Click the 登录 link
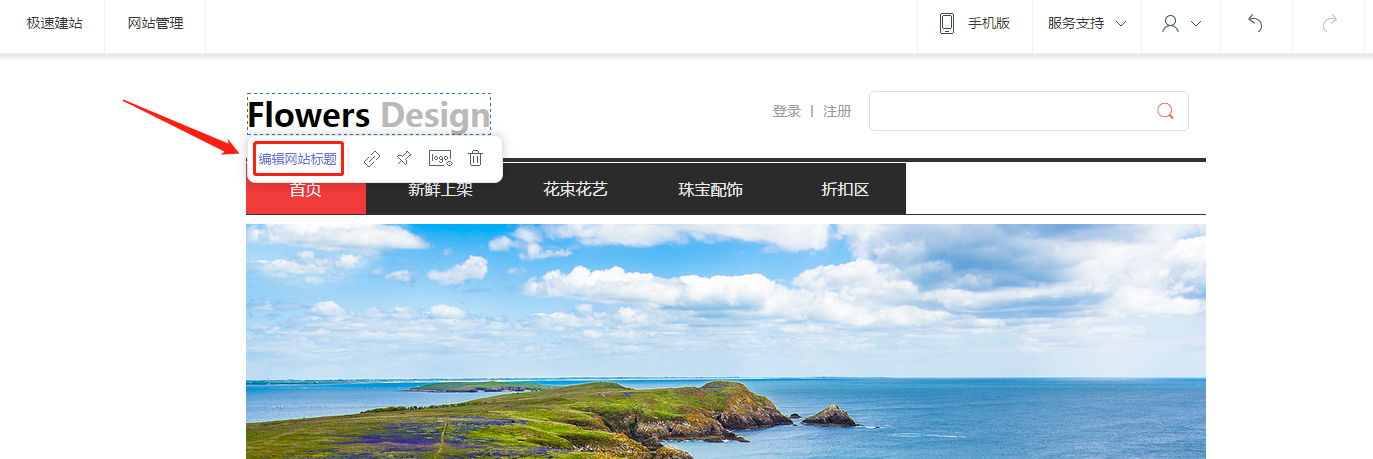1373x459 pixels. click(787, 111)
